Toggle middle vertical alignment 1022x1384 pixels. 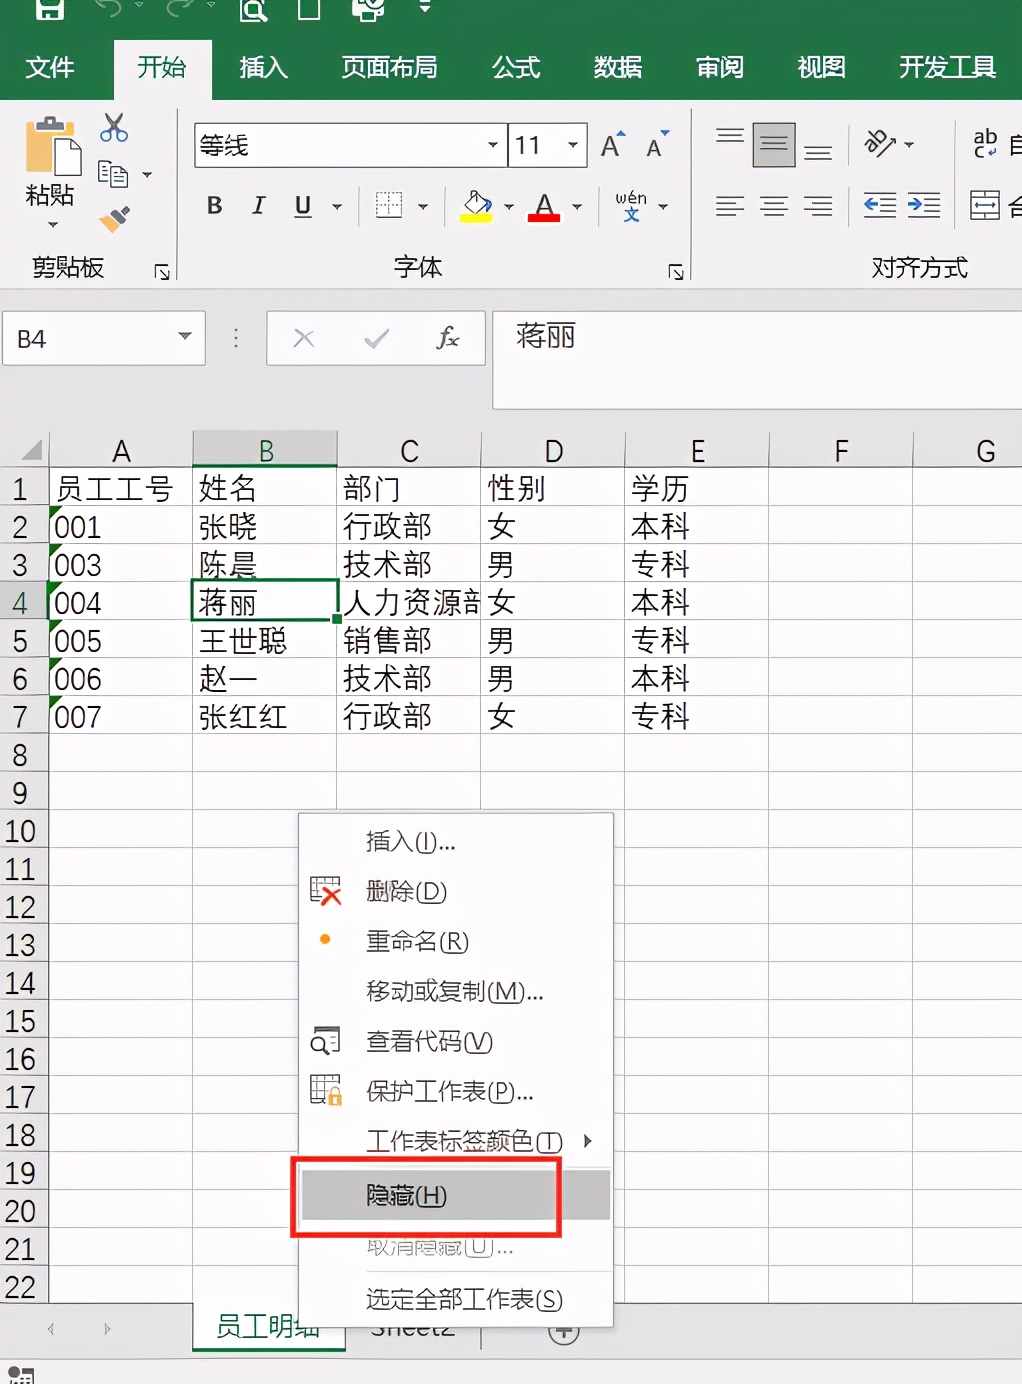(774, 146)
